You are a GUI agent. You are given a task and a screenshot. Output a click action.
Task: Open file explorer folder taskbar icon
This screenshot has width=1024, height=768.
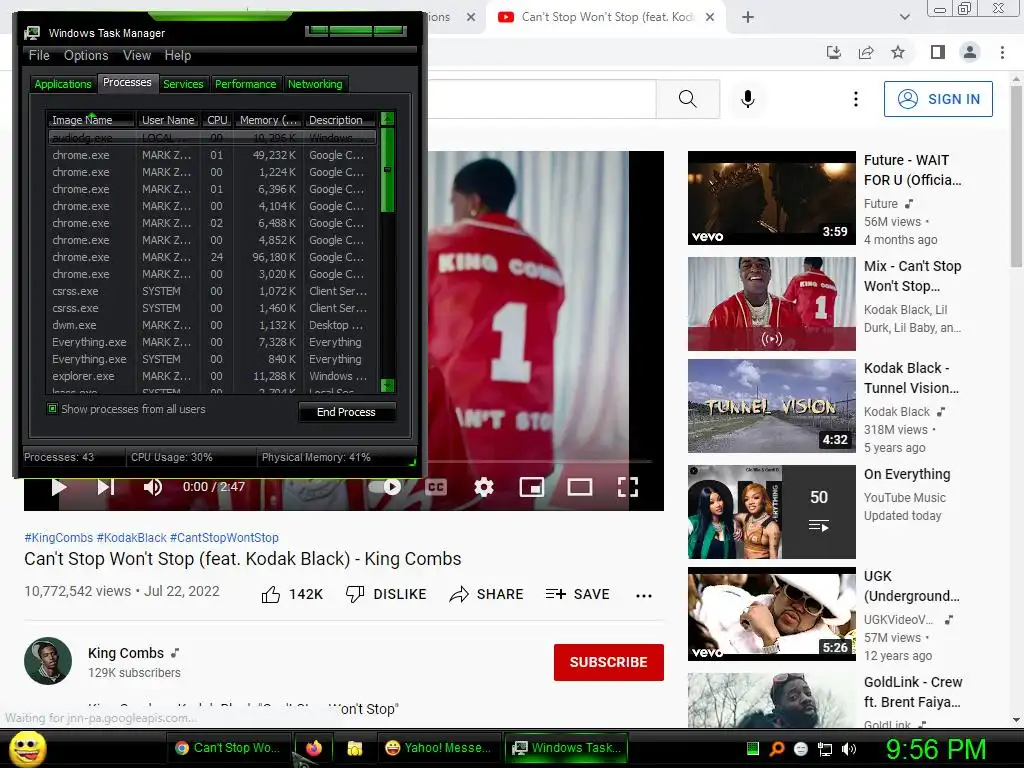(x=355, y=748)
